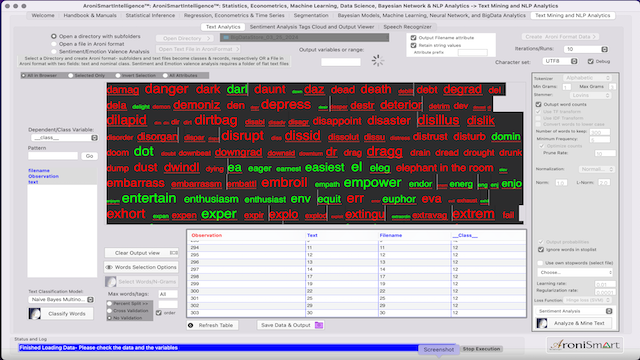Select the Cross Validation radio button
Viewport: 640px width, 360px height.
(x=109, y=311)
